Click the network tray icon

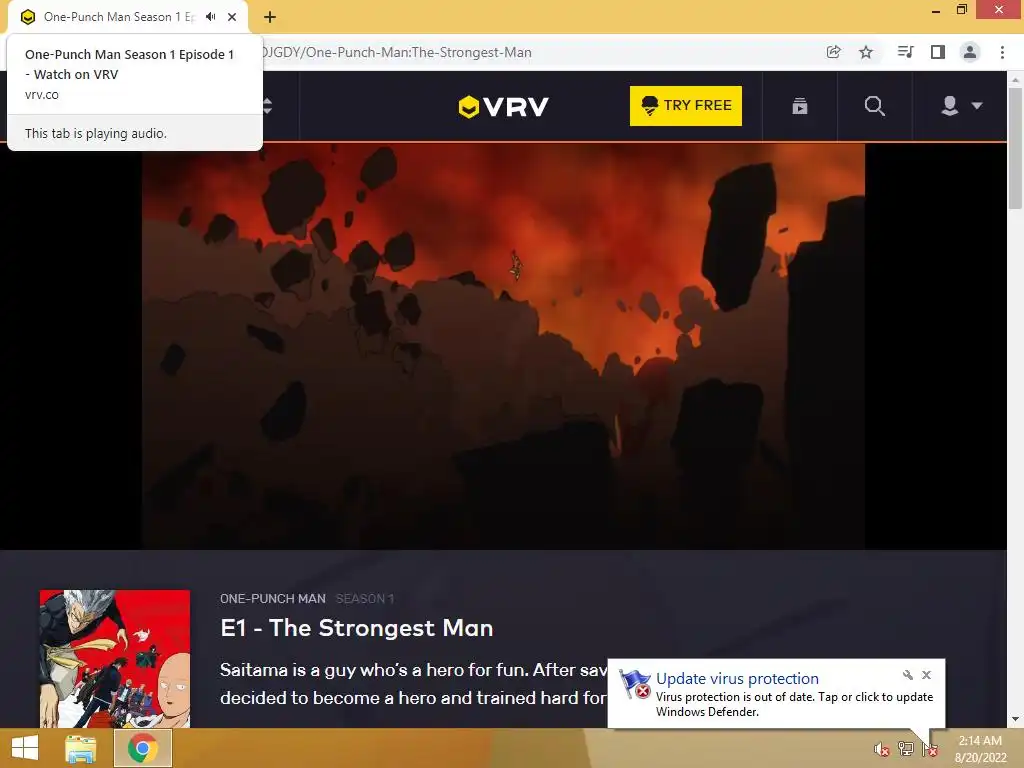click(x=905, y=749)
